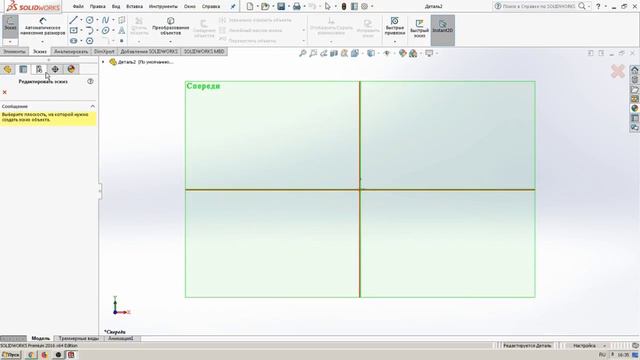This screenshot has height=360, width=640.
Task: Open the Вид menu
Action: pos(116,7)
